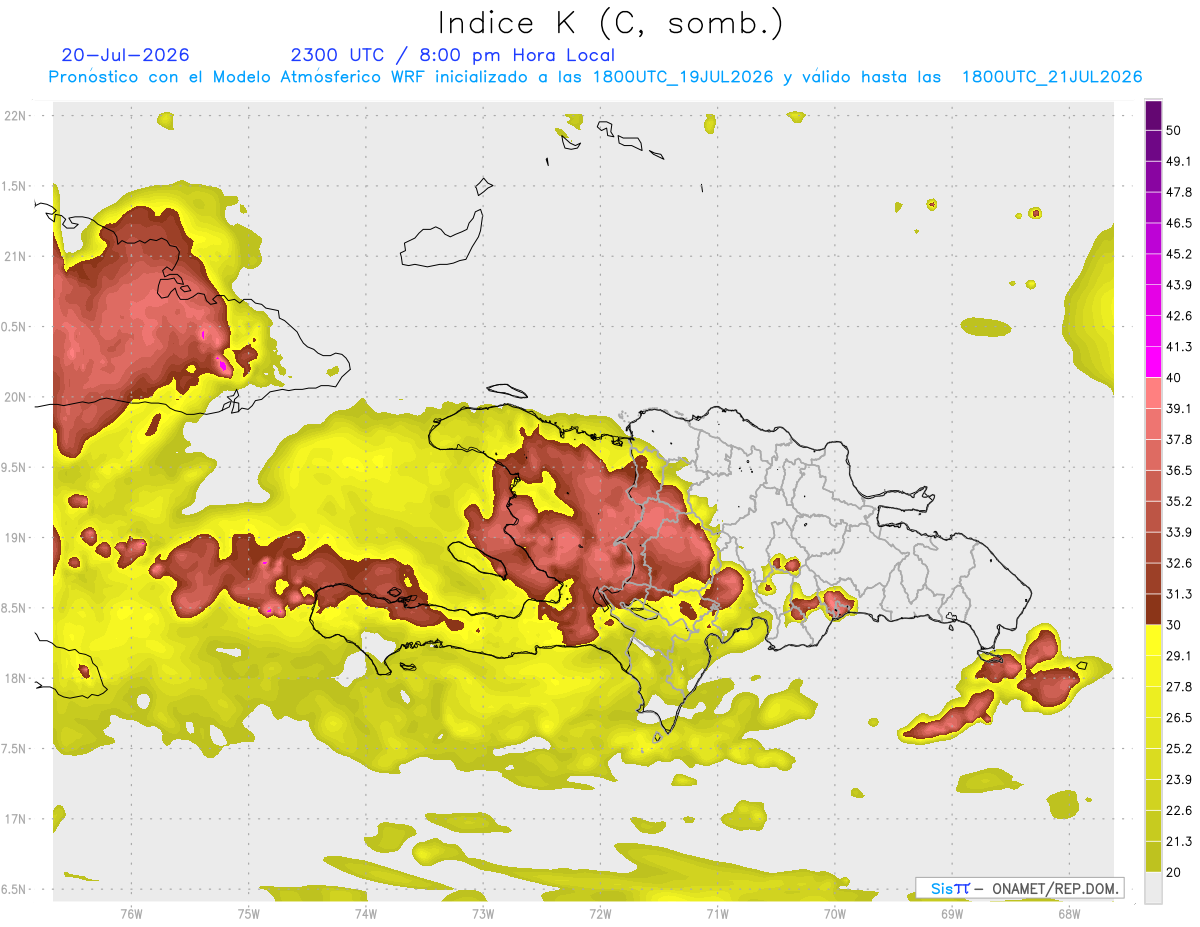
Task: Click the legend value "22.6"
Action: pyautogui.click(x=1178, y=811)
